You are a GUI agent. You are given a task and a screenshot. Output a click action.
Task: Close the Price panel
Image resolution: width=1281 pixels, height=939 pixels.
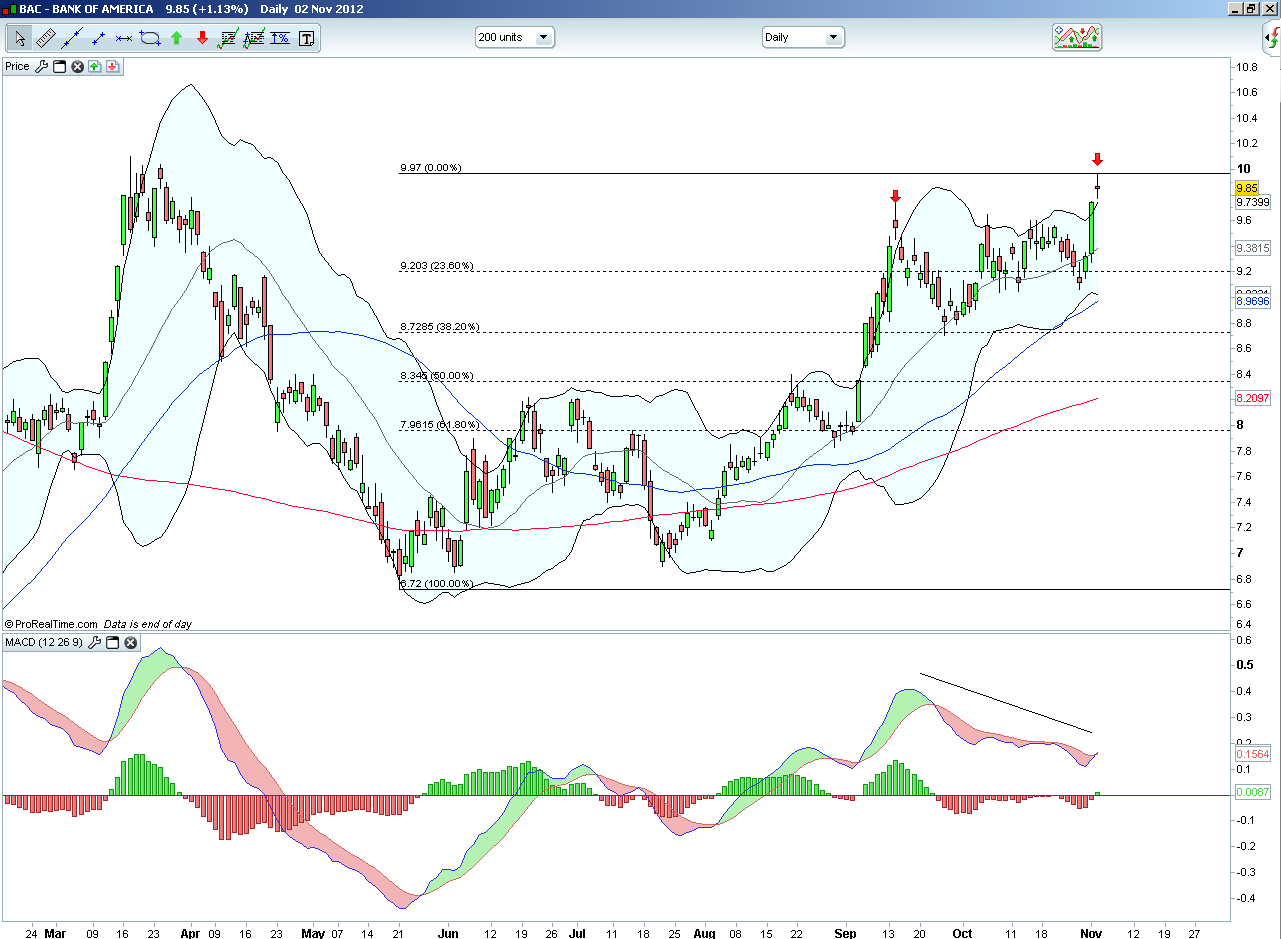pyautogui.click(x=77, y=67)
